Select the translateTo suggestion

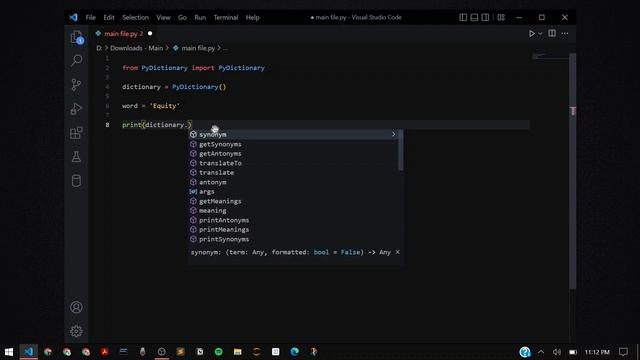[x=293, y=163]
